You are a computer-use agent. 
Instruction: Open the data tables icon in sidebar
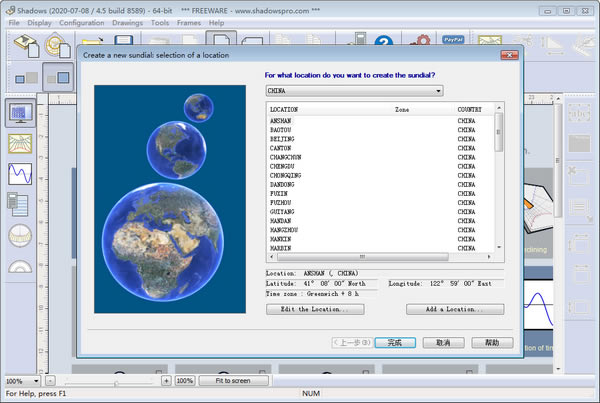click(x=20, y=204)
